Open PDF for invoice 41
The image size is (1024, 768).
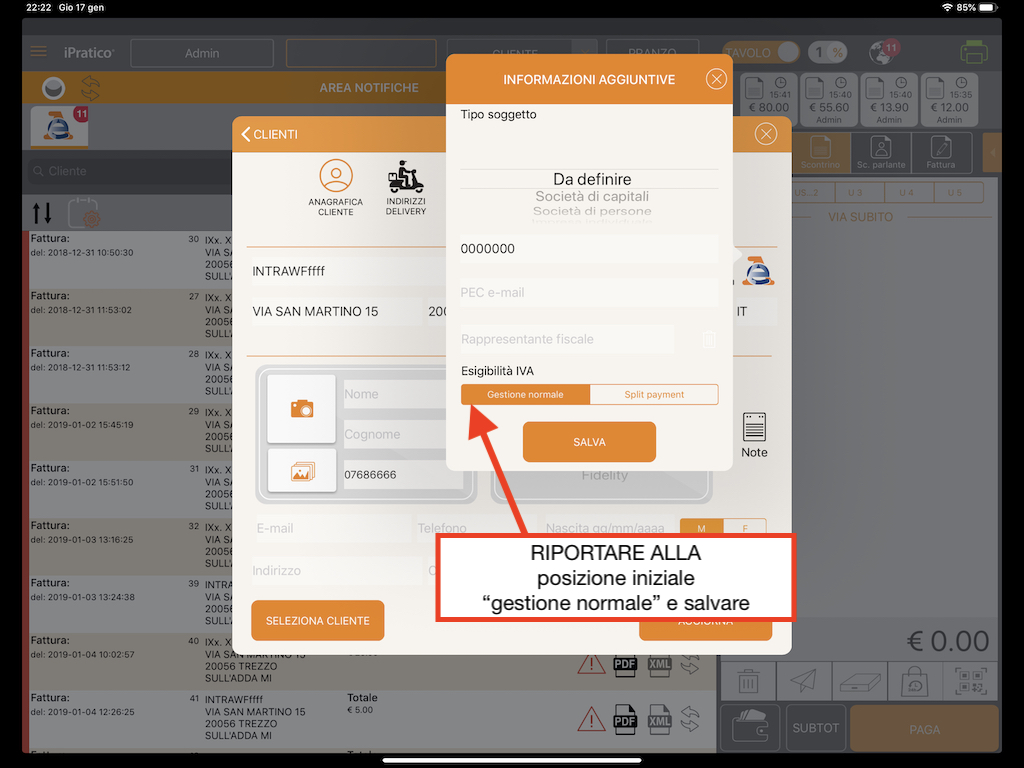click(625, 720)
